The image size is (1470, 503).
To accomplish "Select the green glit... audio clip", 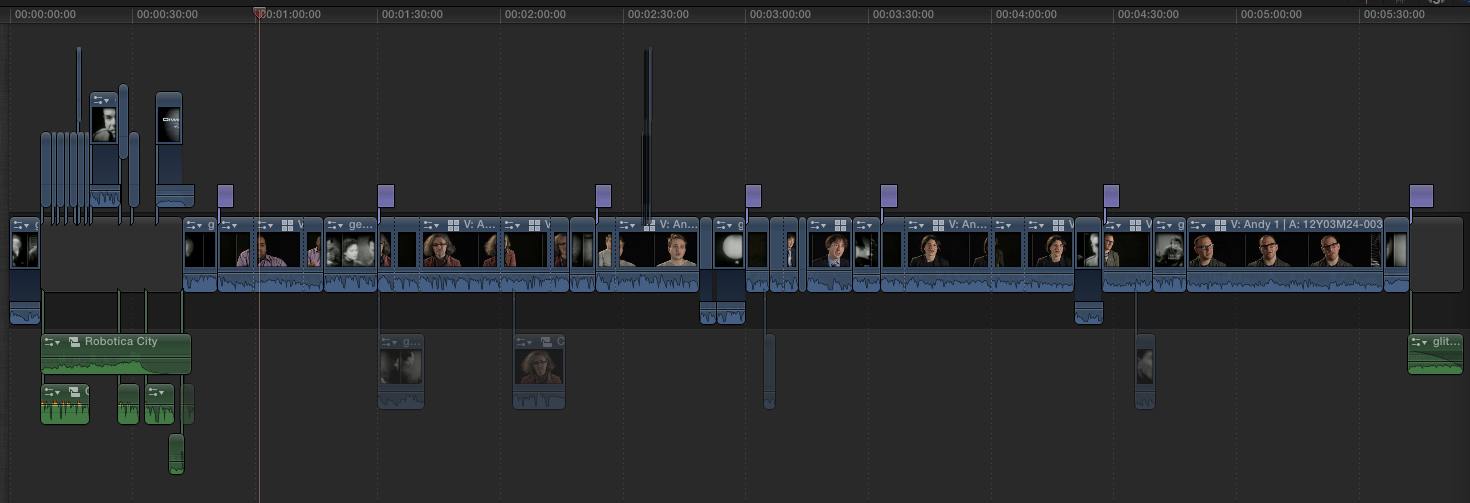I will coord(1435,354).
